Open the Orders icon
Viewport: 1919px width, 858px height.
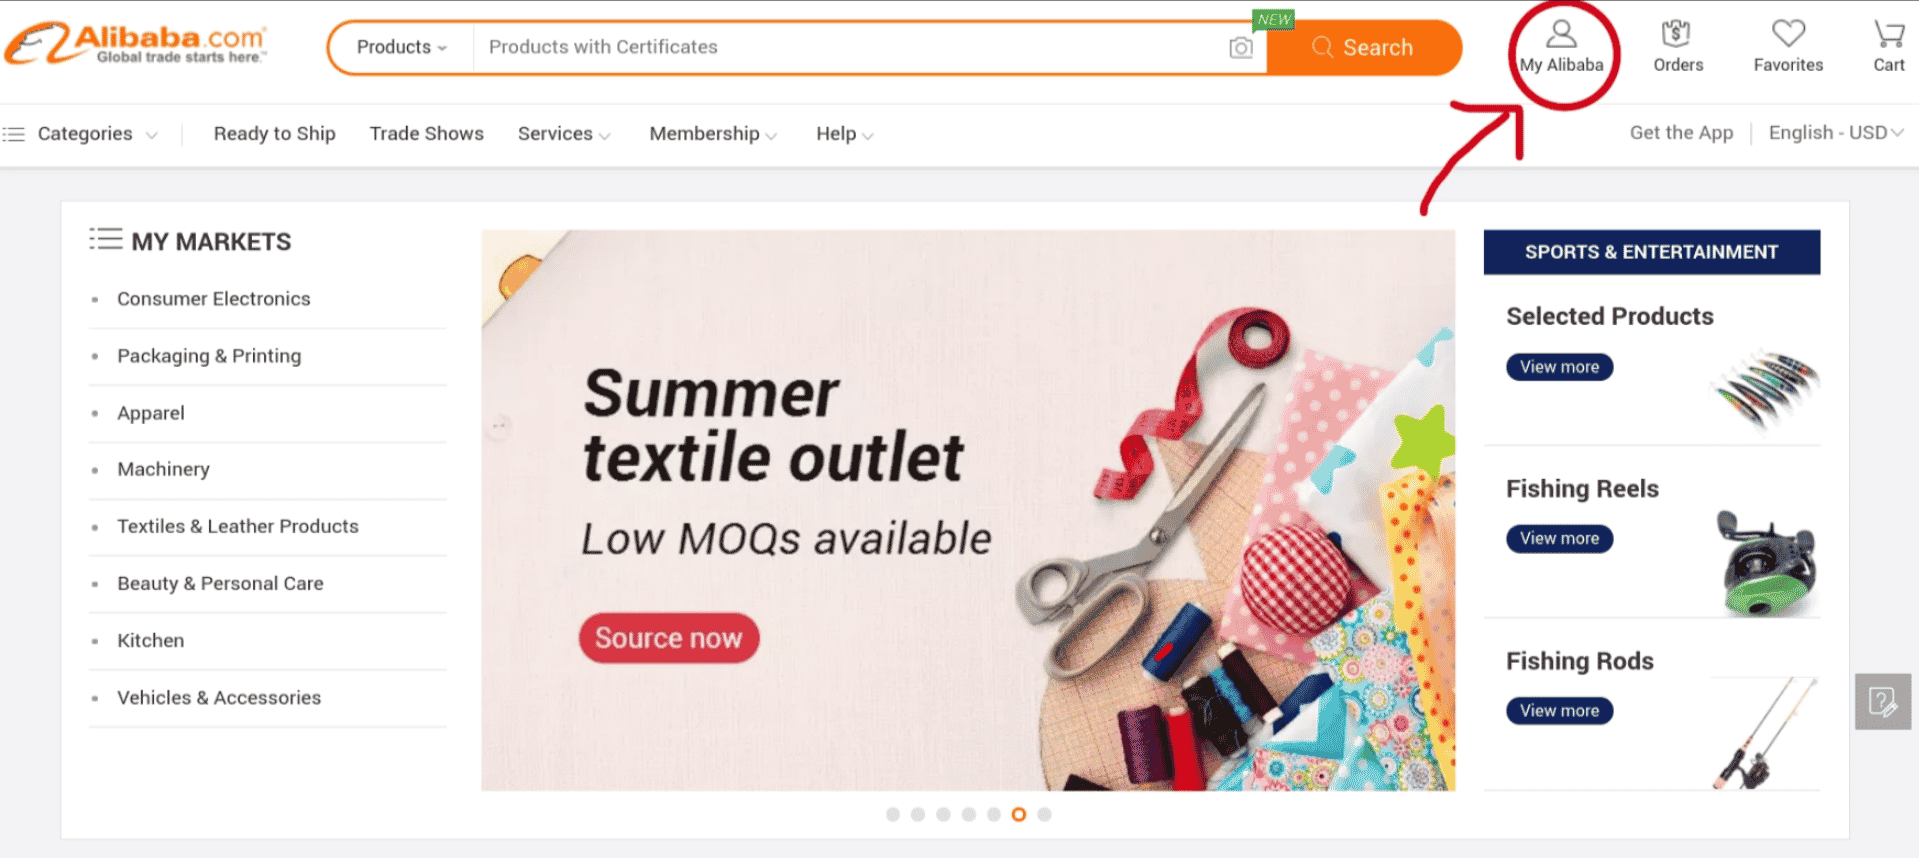[1676, 34]
